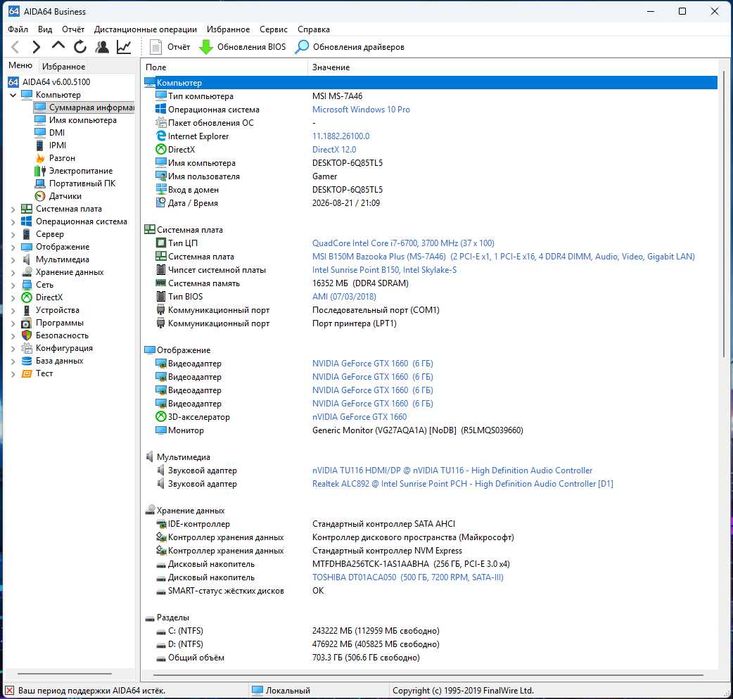Open the Сервис menu
Screen dimensions: 733x699
[x=273, y=29]
